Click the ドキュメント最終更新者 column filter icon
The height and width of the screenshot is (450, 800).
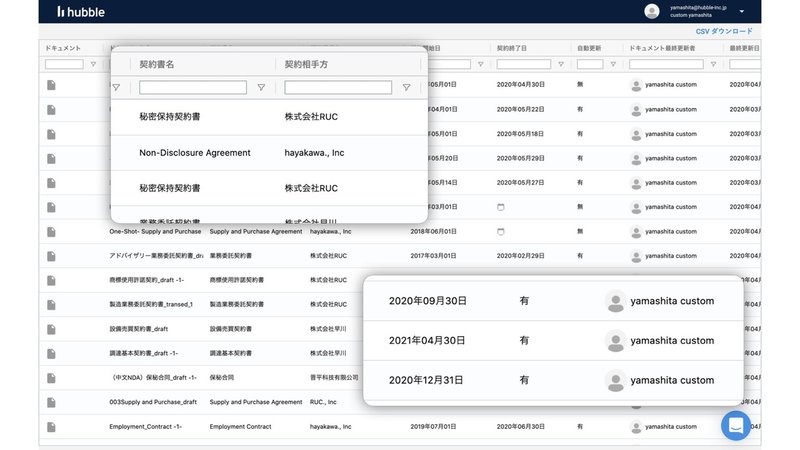713,64
